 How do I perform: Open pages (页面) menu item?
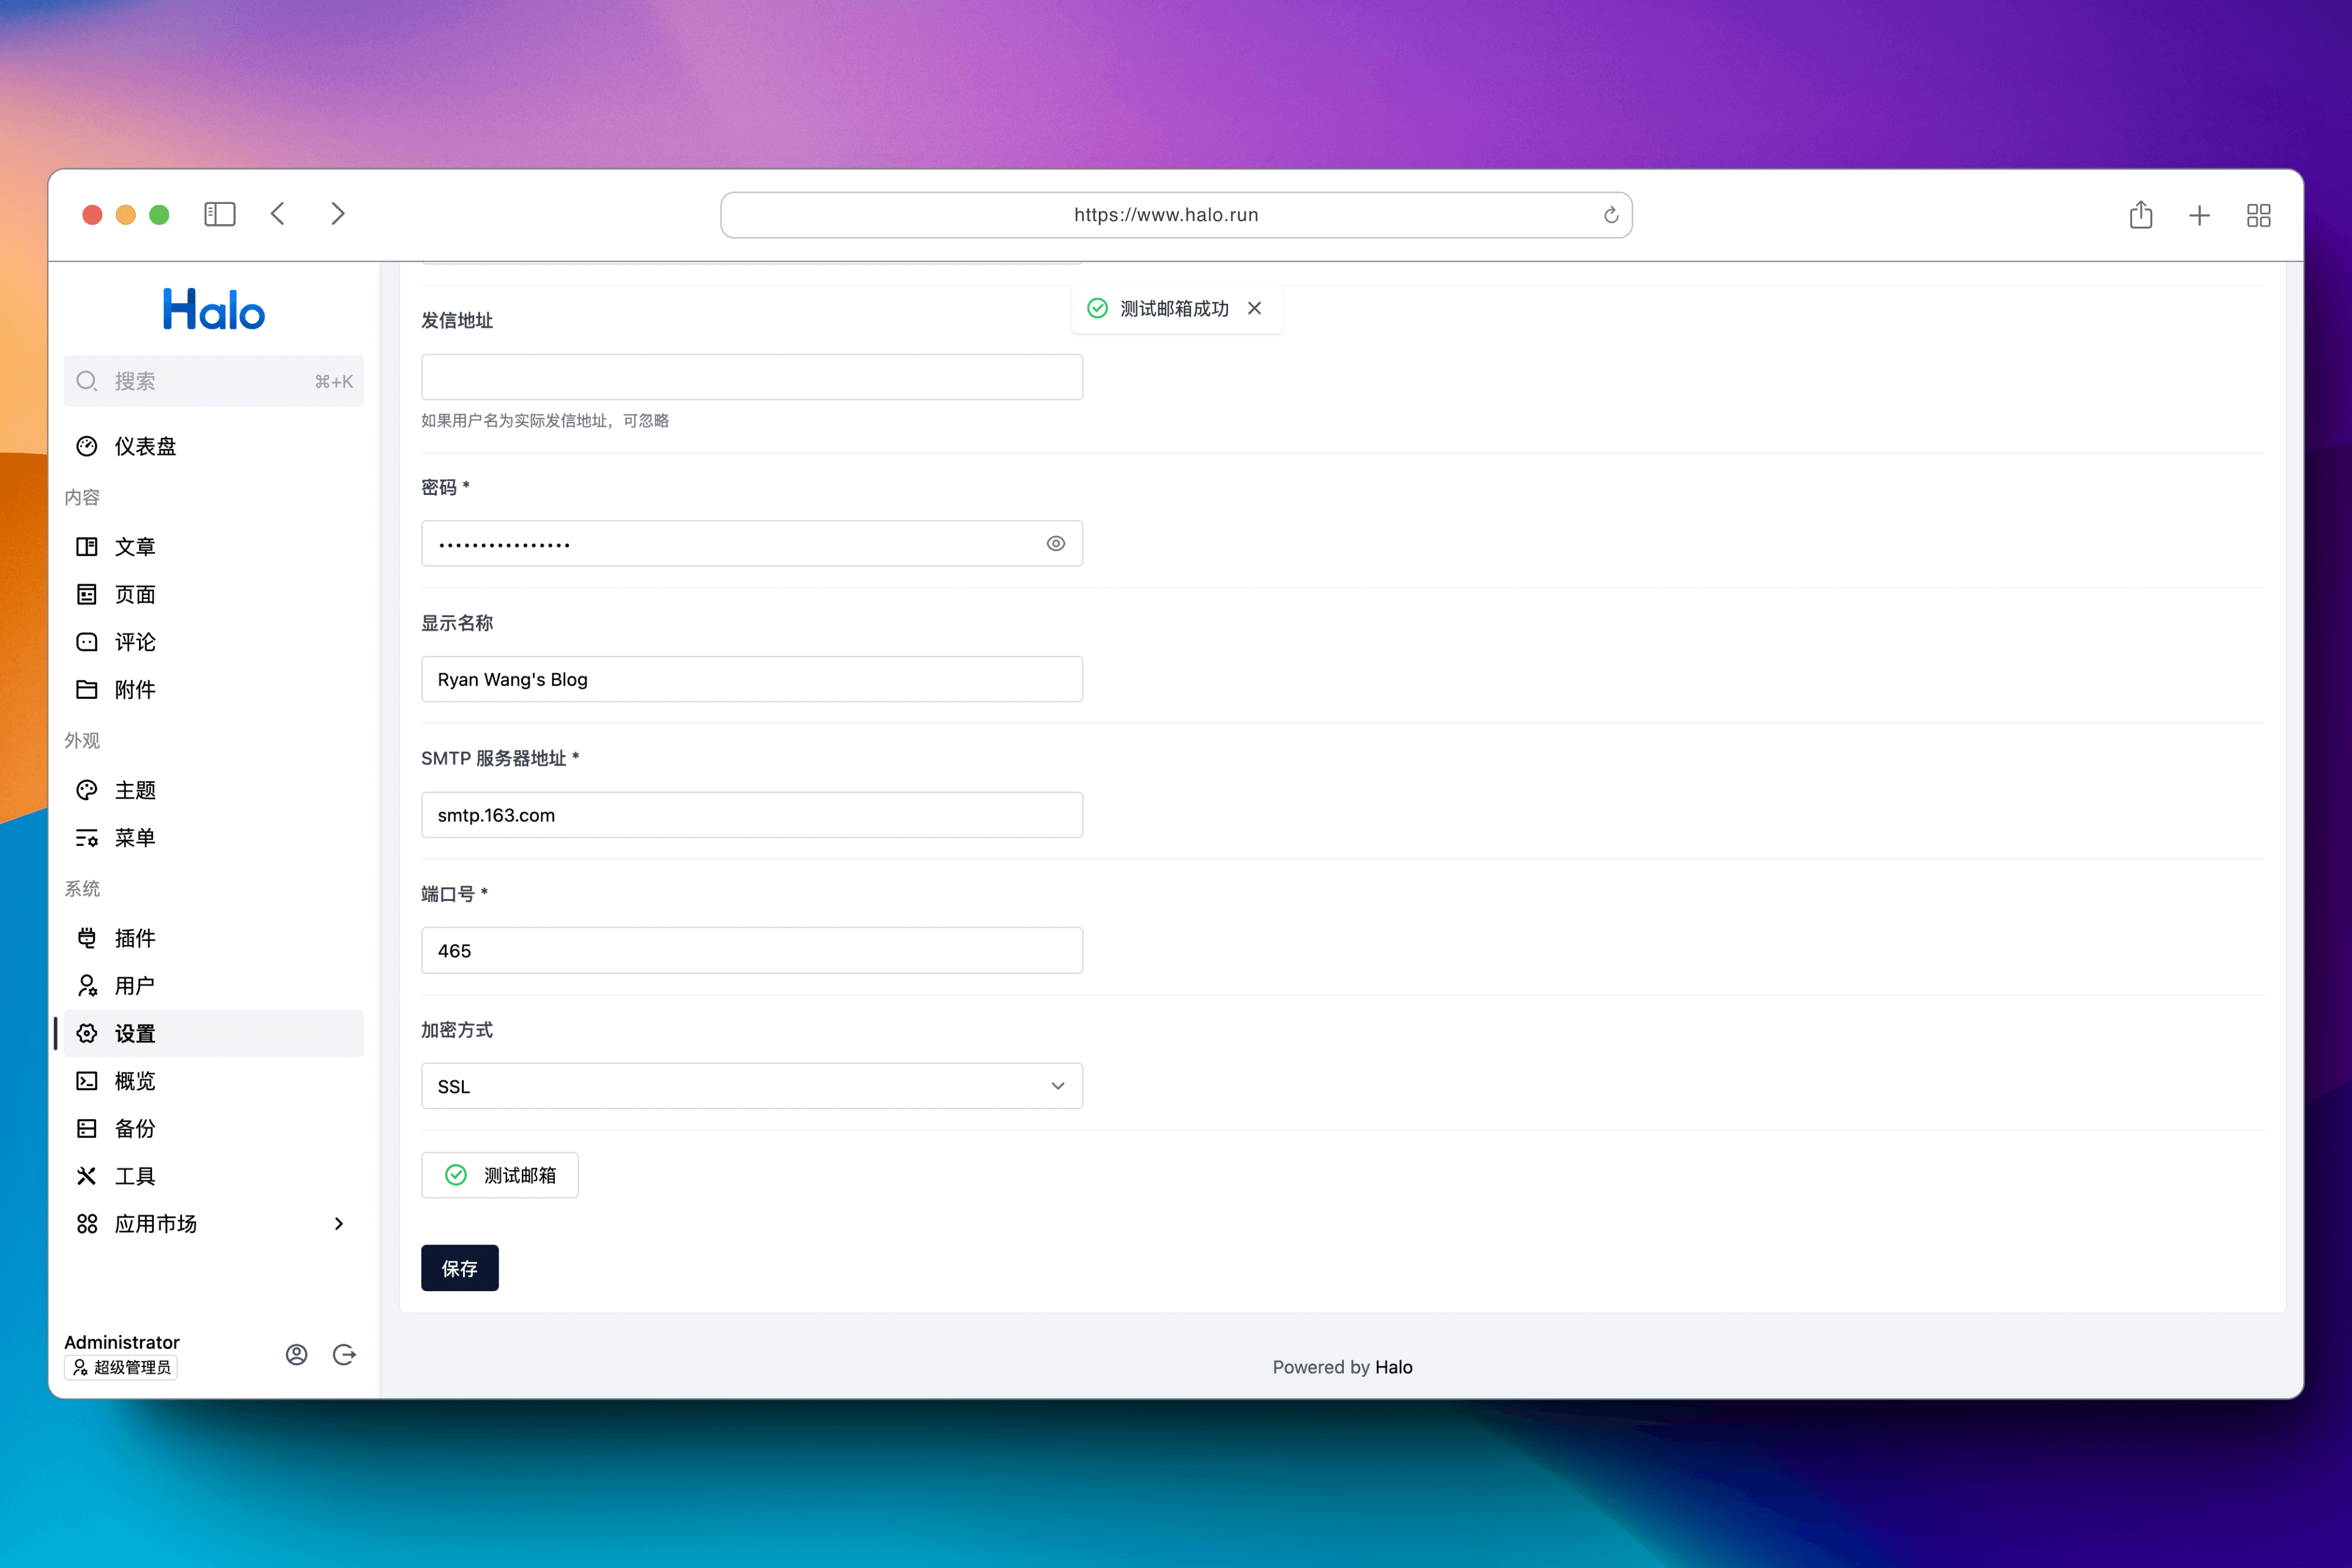pos(213,594)
